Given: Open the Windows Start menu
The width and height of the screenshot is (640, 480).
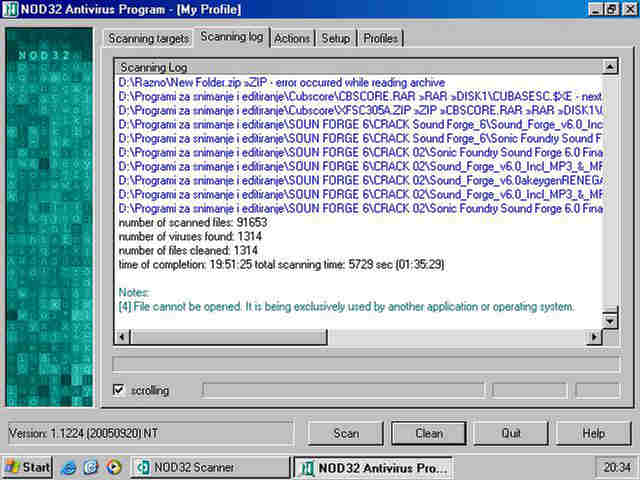Looking at the screenshot, I should [28, 467].
